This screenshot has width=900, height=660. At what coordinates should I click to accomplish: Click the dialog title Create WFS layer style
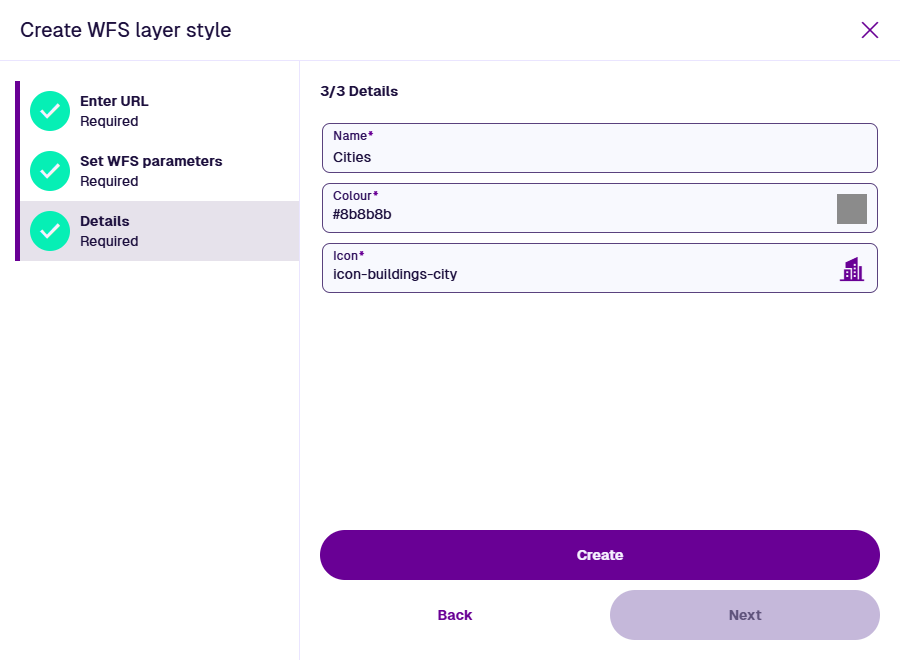point(126,30)
